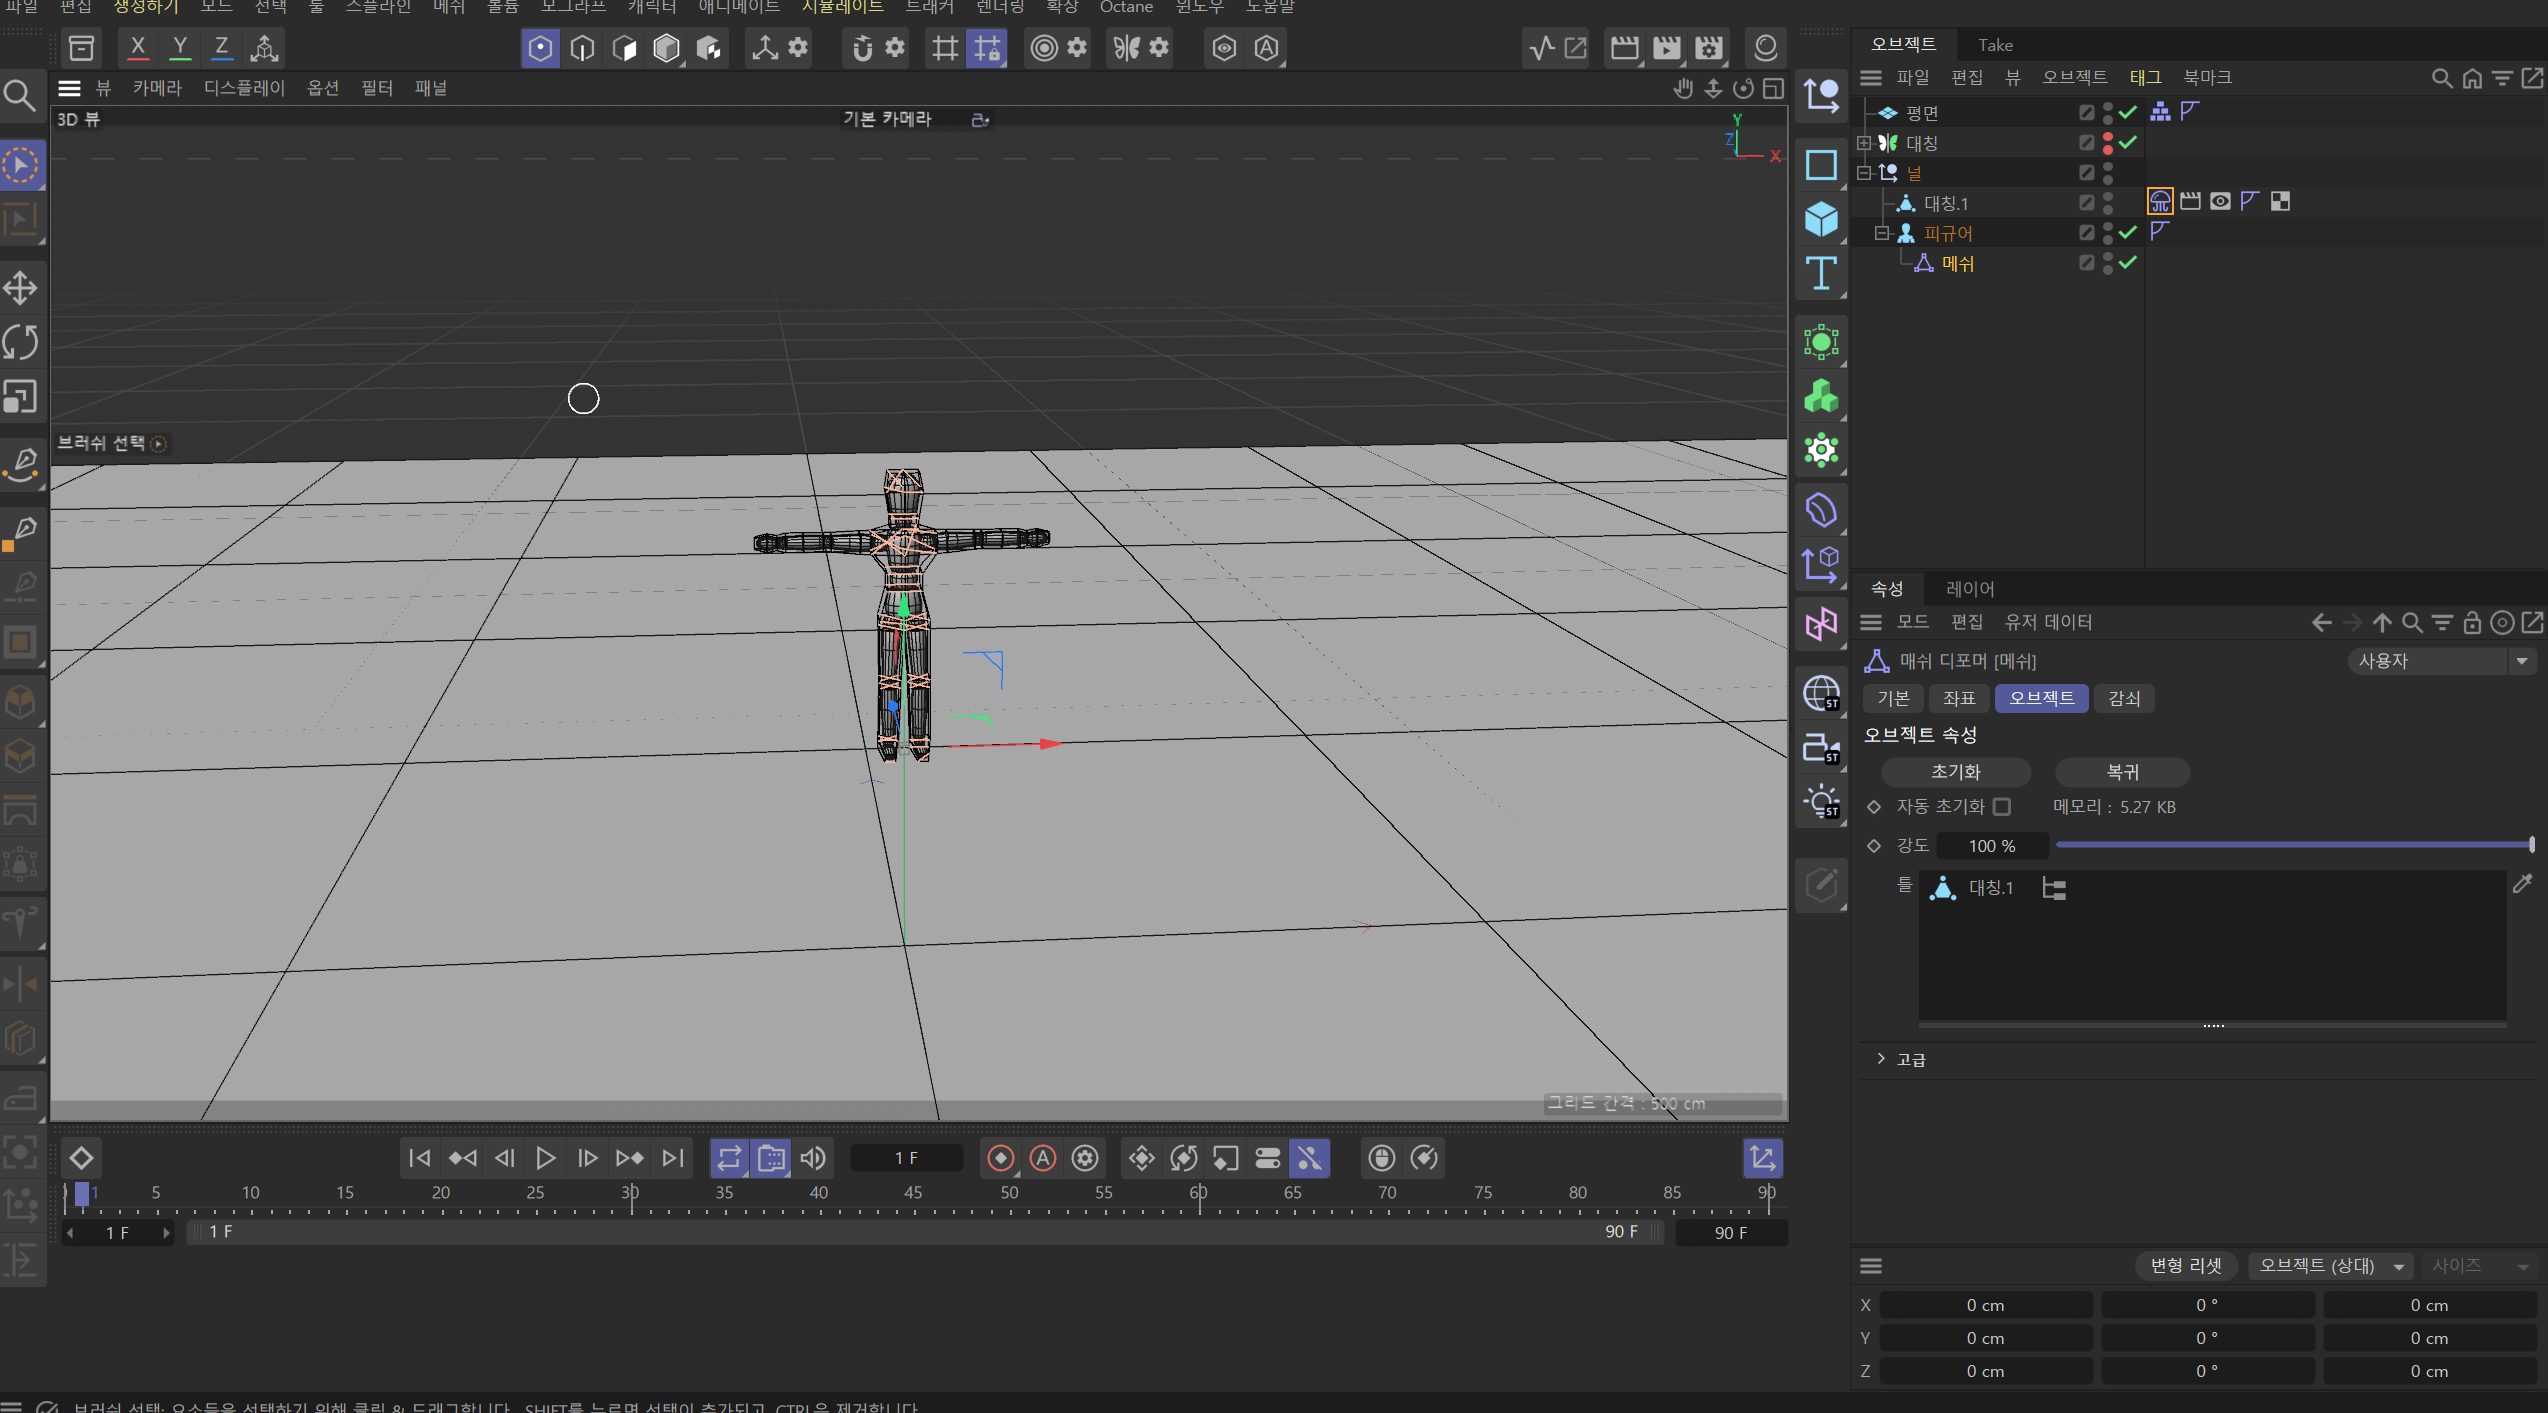
Task: Toggle visibility dots of 대칭 object
Action: [2107, 143]
